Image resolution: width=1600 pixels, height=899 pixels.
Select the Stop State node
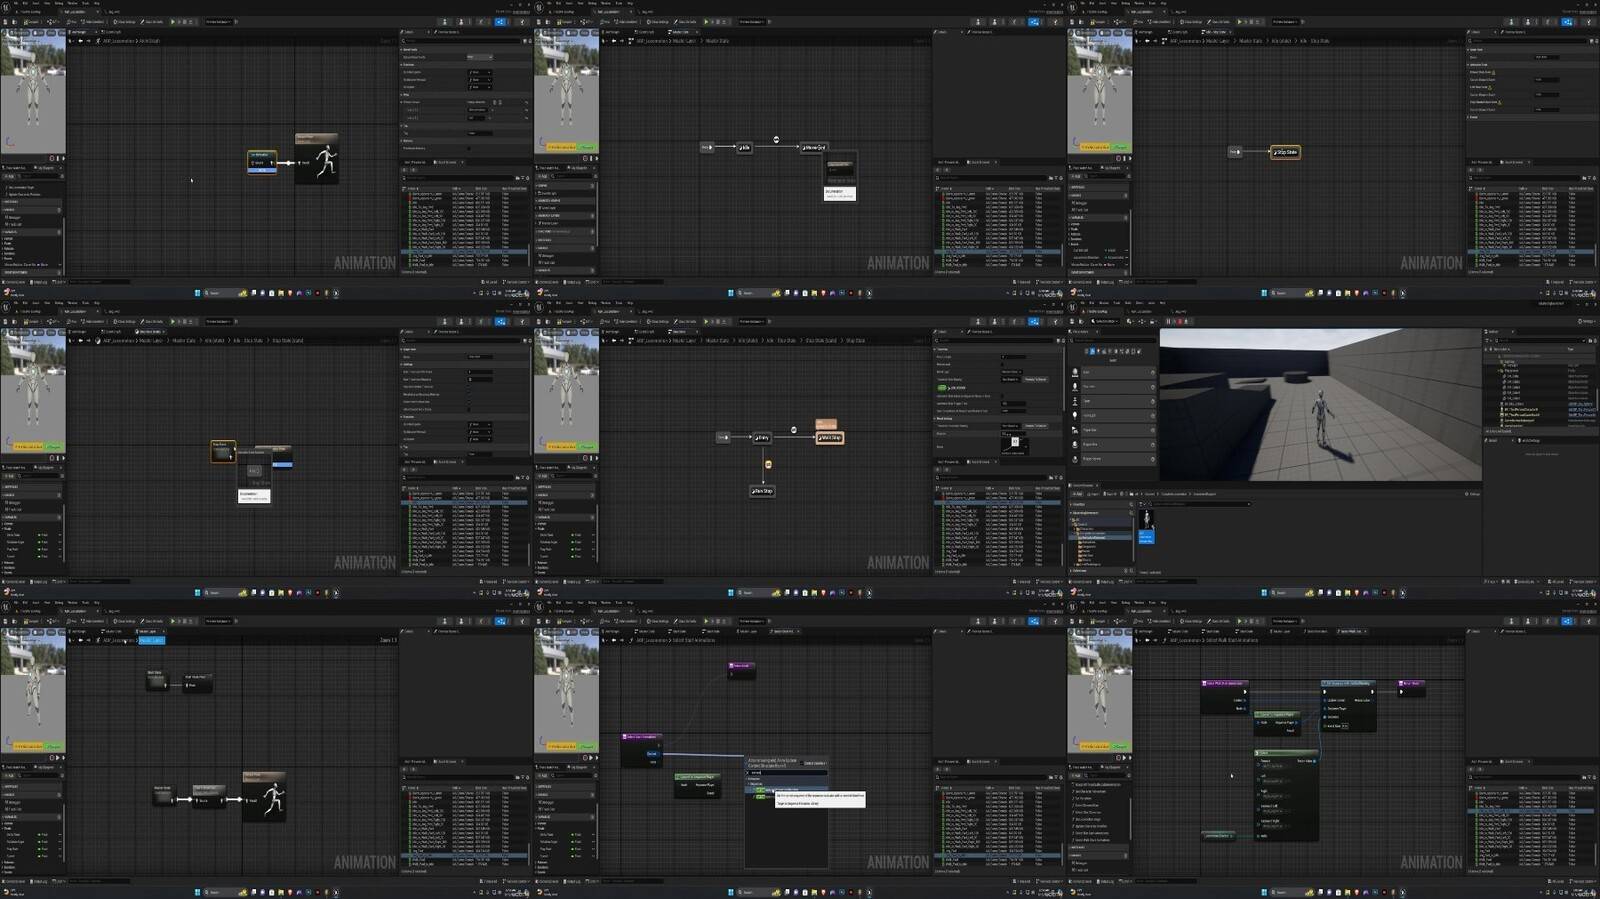point(1285,152)
